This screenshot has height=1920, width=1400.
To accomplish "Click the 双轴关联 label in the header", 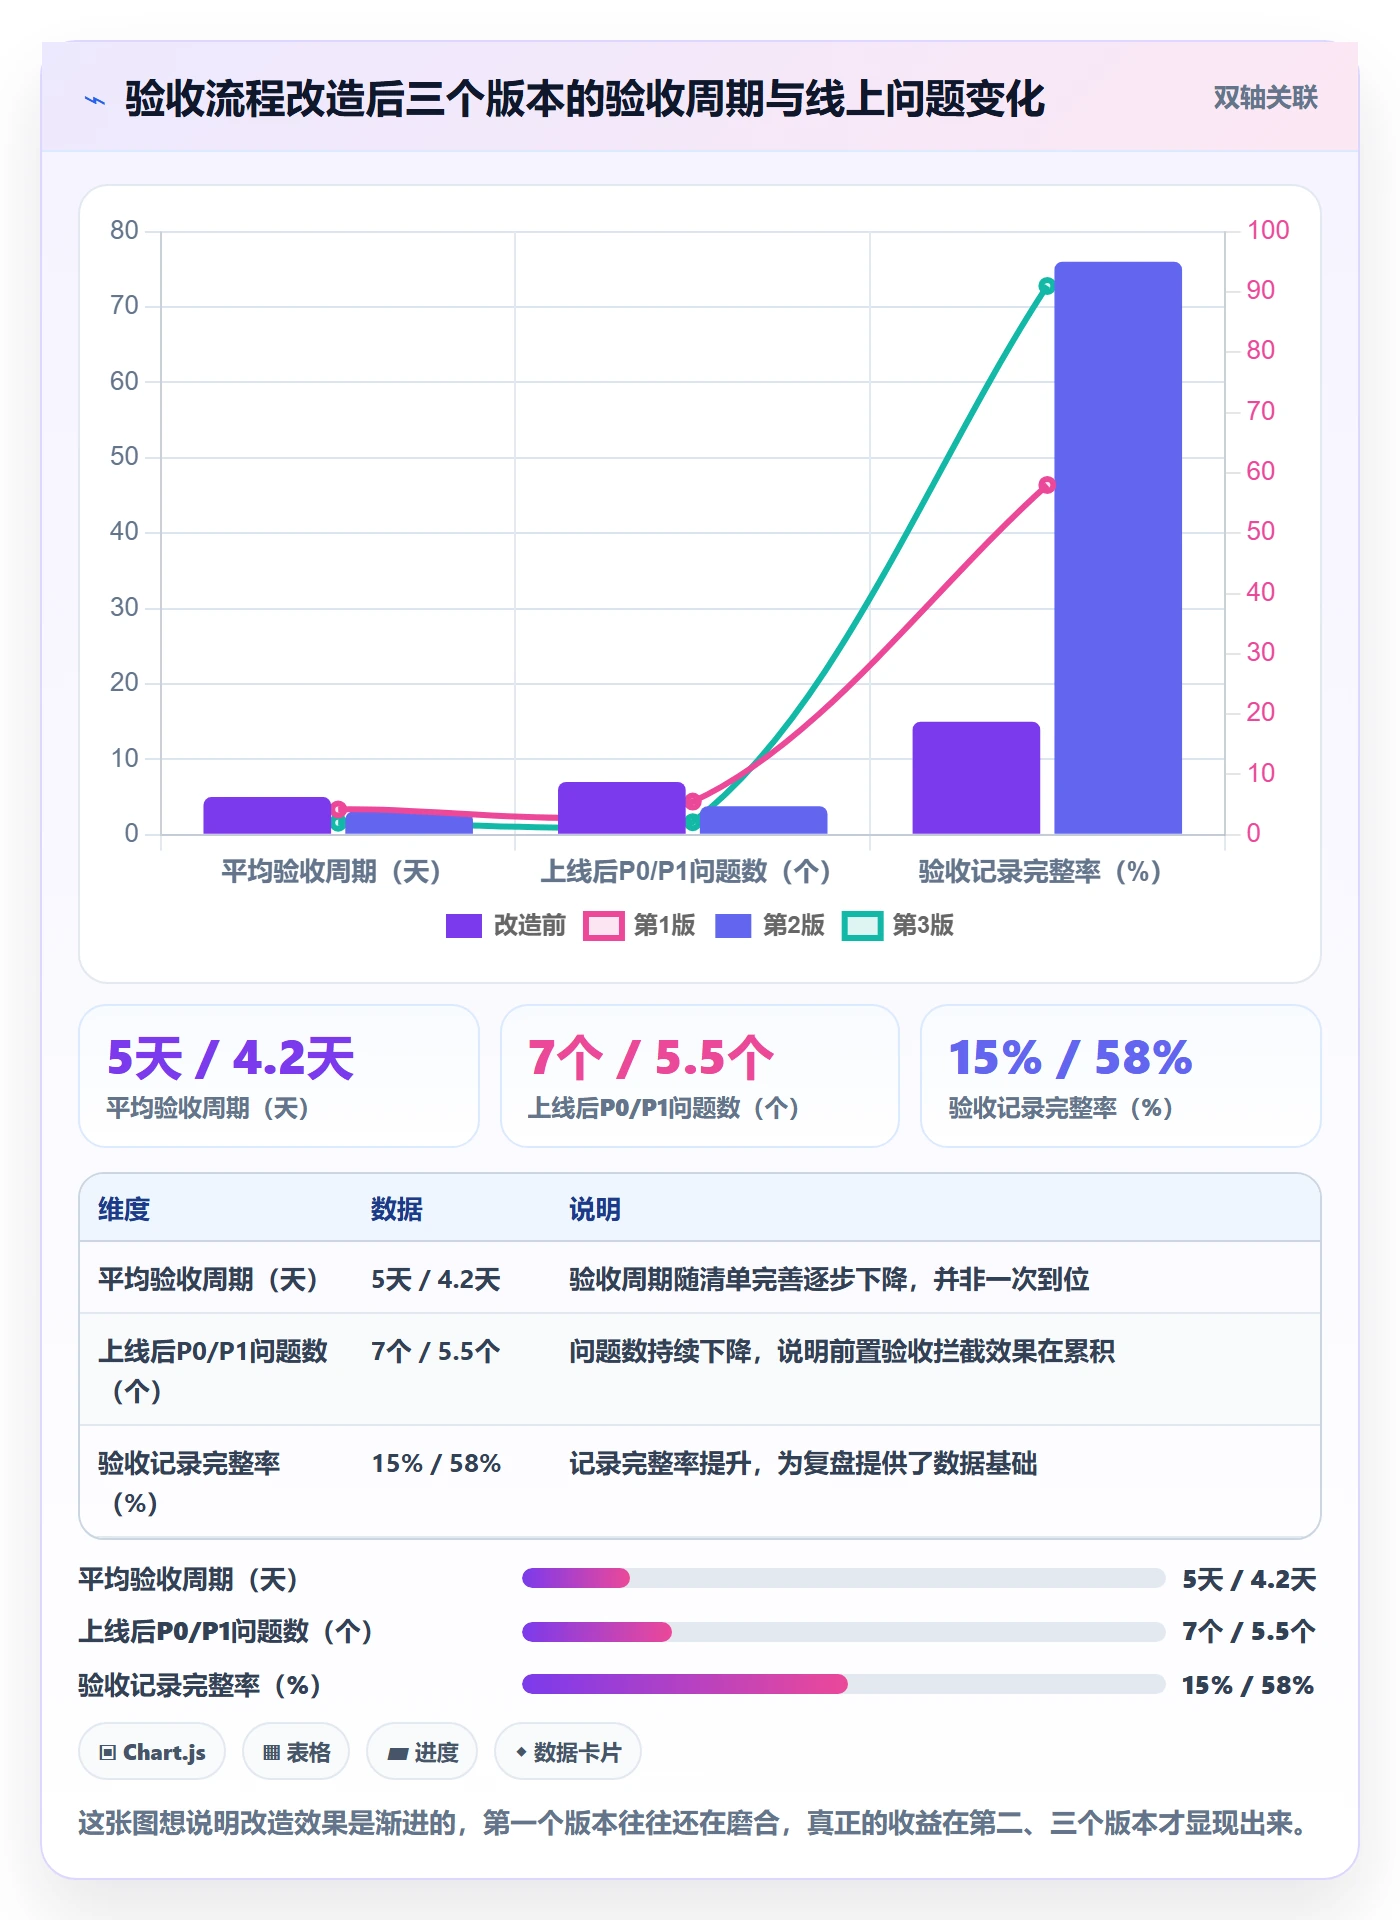I will pyautogui.click(x=1265, y=98).
